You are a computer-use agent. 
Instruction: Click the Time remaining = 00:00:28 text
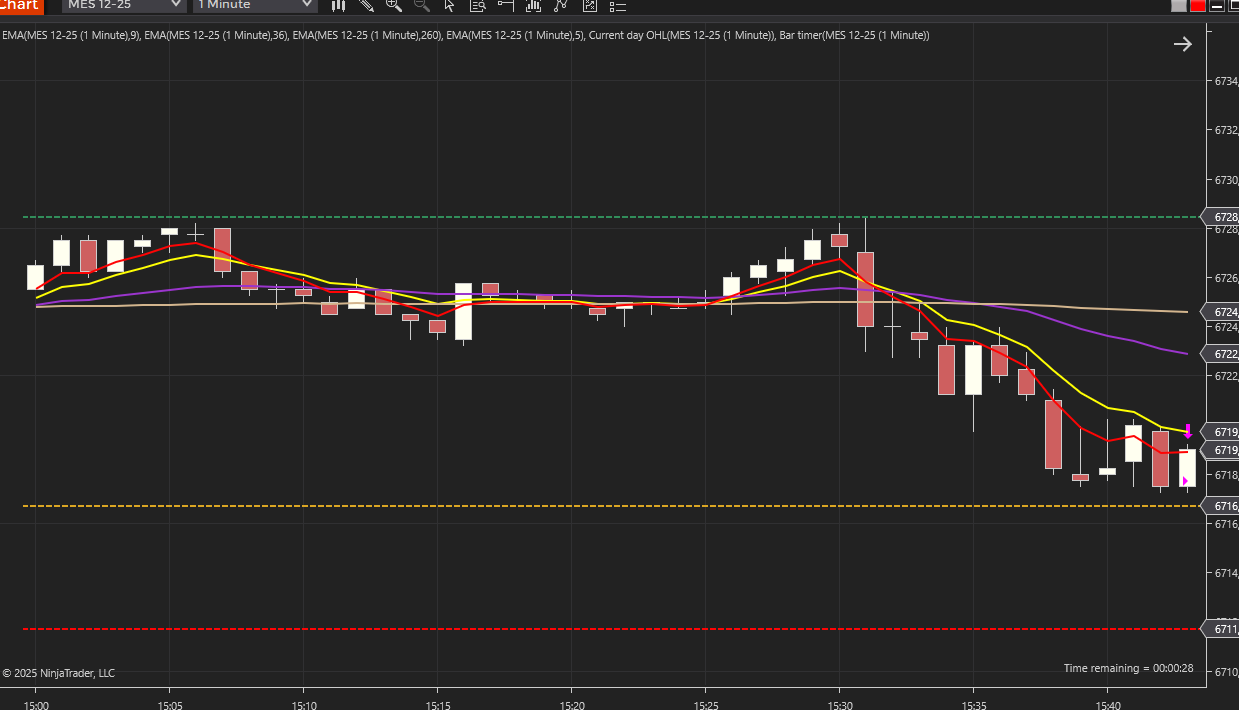1128,668
